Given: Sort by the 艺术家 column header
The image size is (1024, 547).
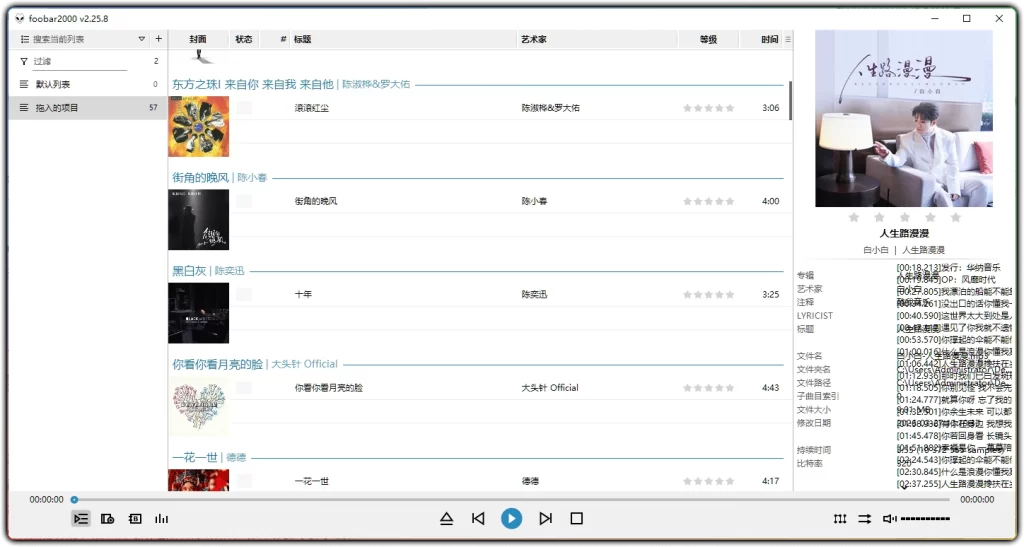Looking at the screenshot, I should pyautogui.click(x=597, y=39).
